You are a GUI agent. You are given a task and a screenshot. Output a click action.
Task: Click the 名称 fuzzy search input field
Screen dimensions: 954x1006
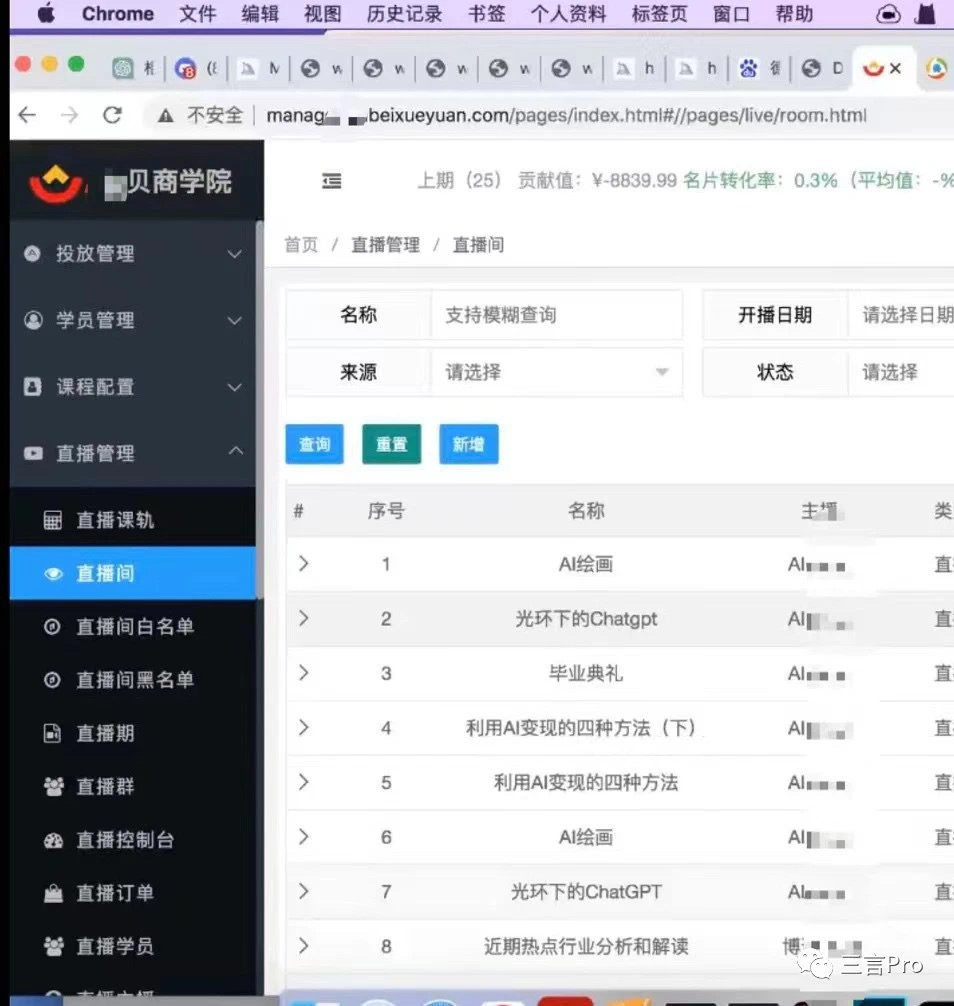[x=556, y=315]
